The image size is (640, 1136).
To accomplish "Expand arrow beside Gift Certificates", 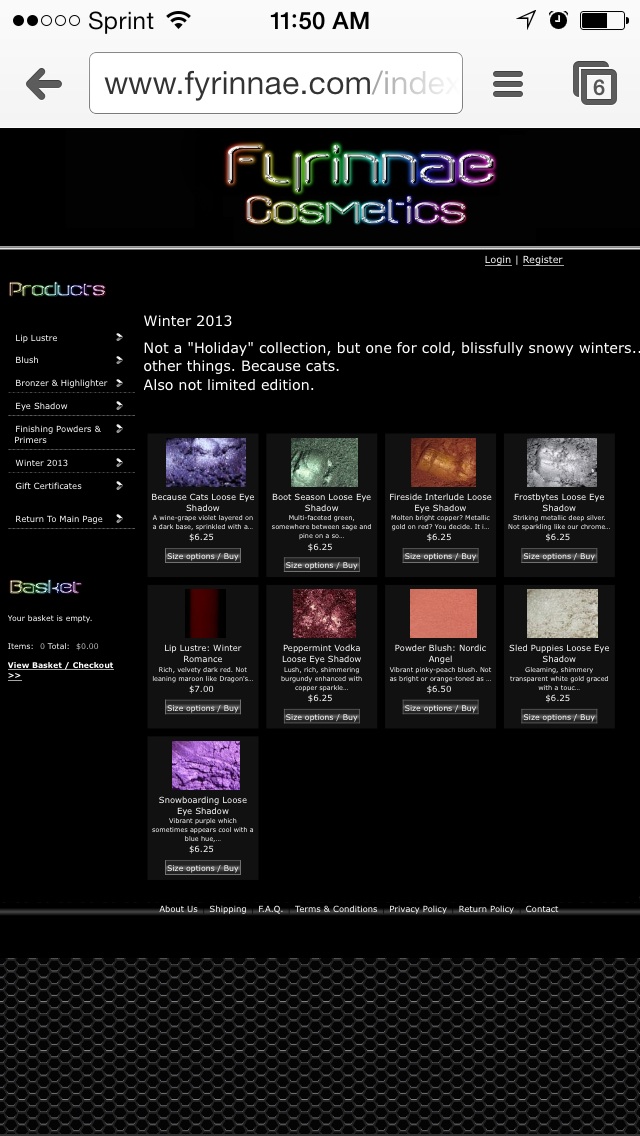I will [119, 485].
